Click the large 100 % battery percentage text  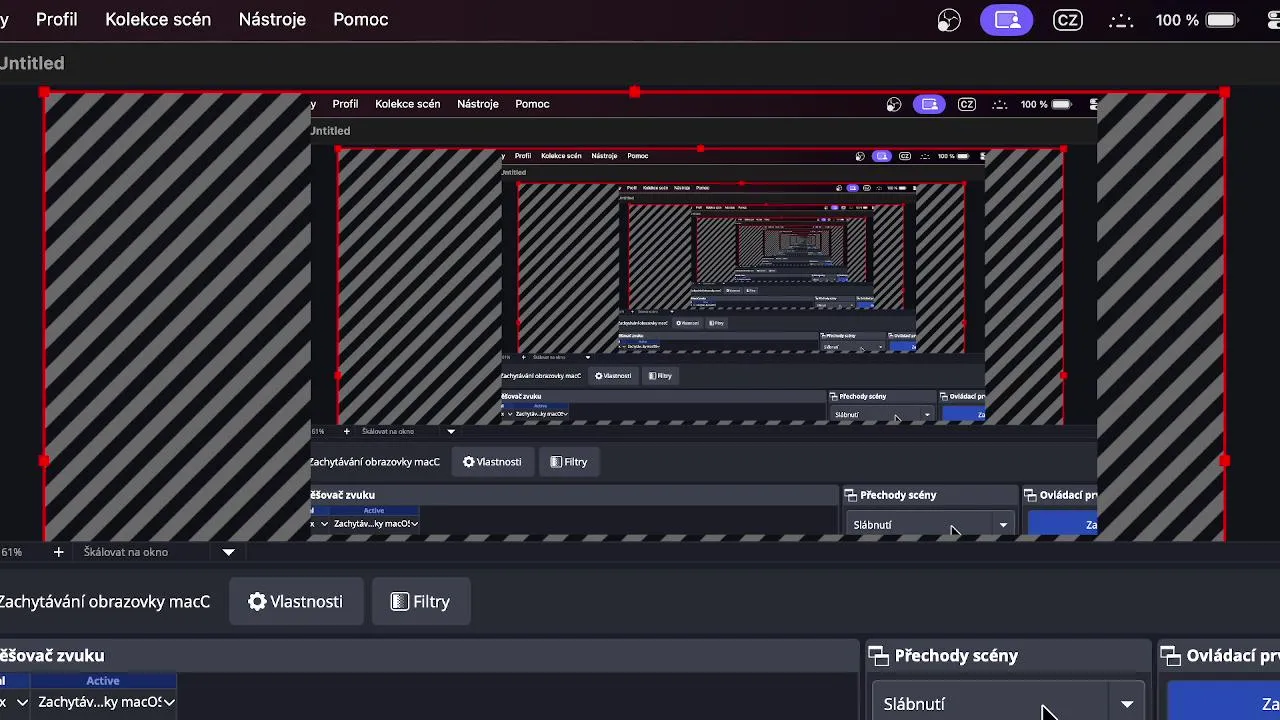[x=1177, y=20]
